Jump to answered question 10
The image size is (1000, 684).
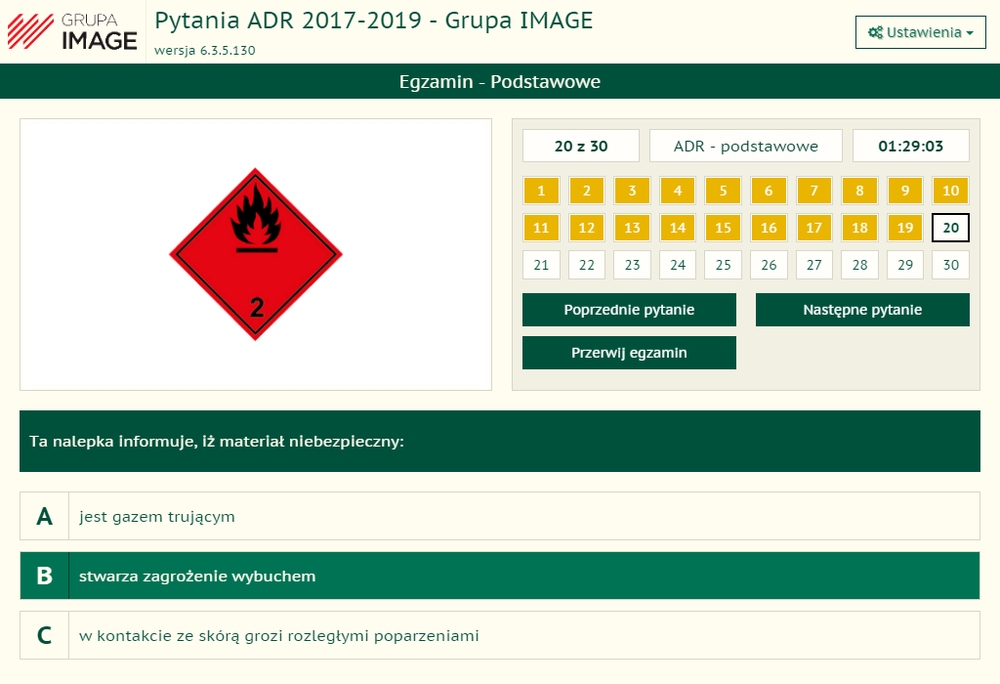click(x=950, y=191)
